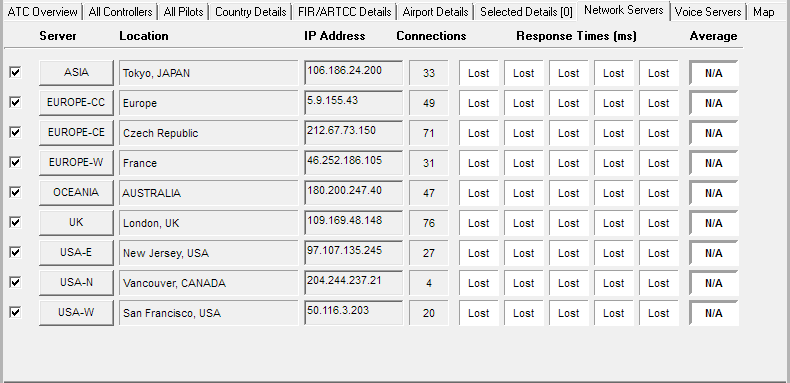The image size is (790, 383).
Task: Open the Voice Servers tab
Action: tap(708, 12)
